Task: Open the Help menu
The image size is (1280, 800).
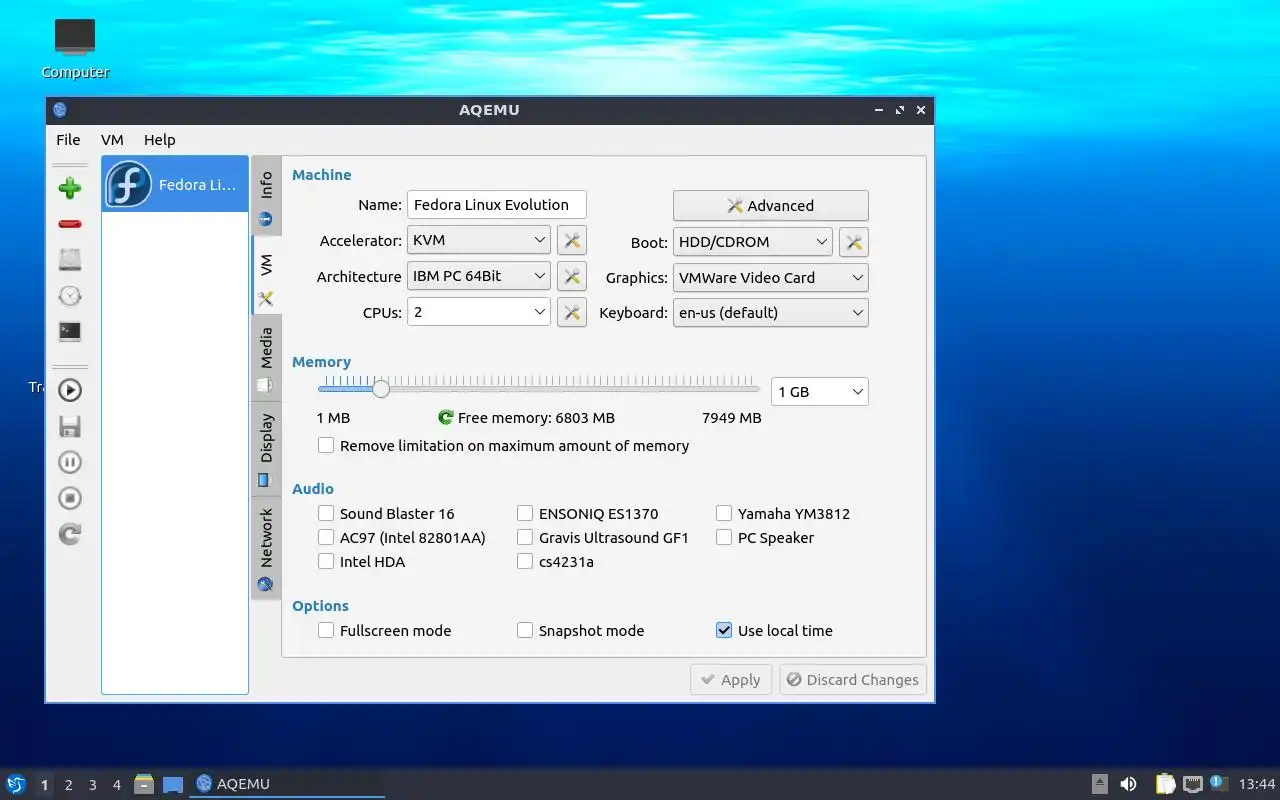Action: (159, 140)
